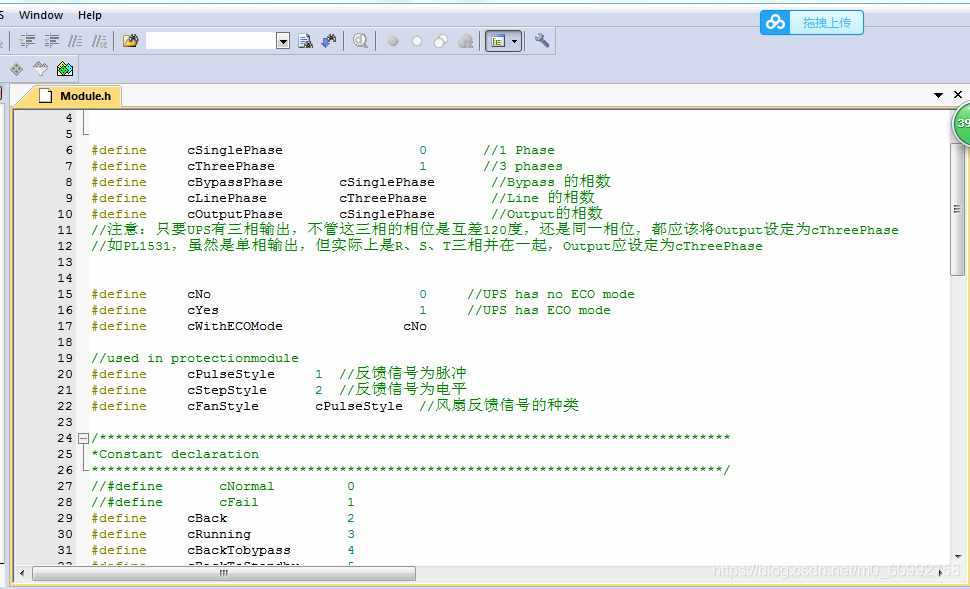Screen dimensions: 970x589
Task: Click cBypassPhase on line 8
Action: [x=234, y=183]
